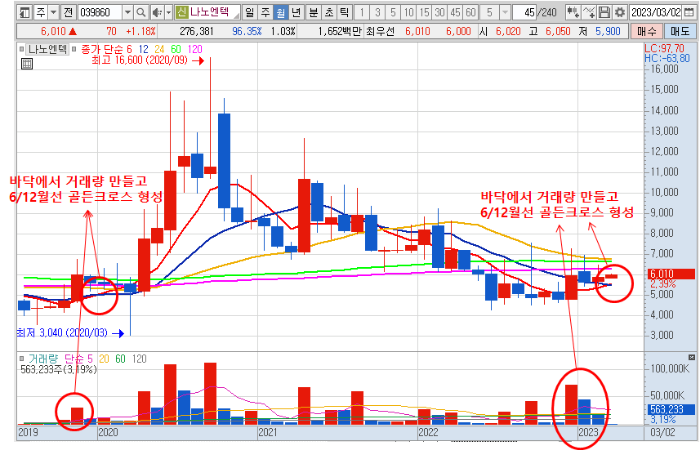Click the change rate +1.18%
Image resolution: width=700 pixels, height=450 pixels.
141,32
